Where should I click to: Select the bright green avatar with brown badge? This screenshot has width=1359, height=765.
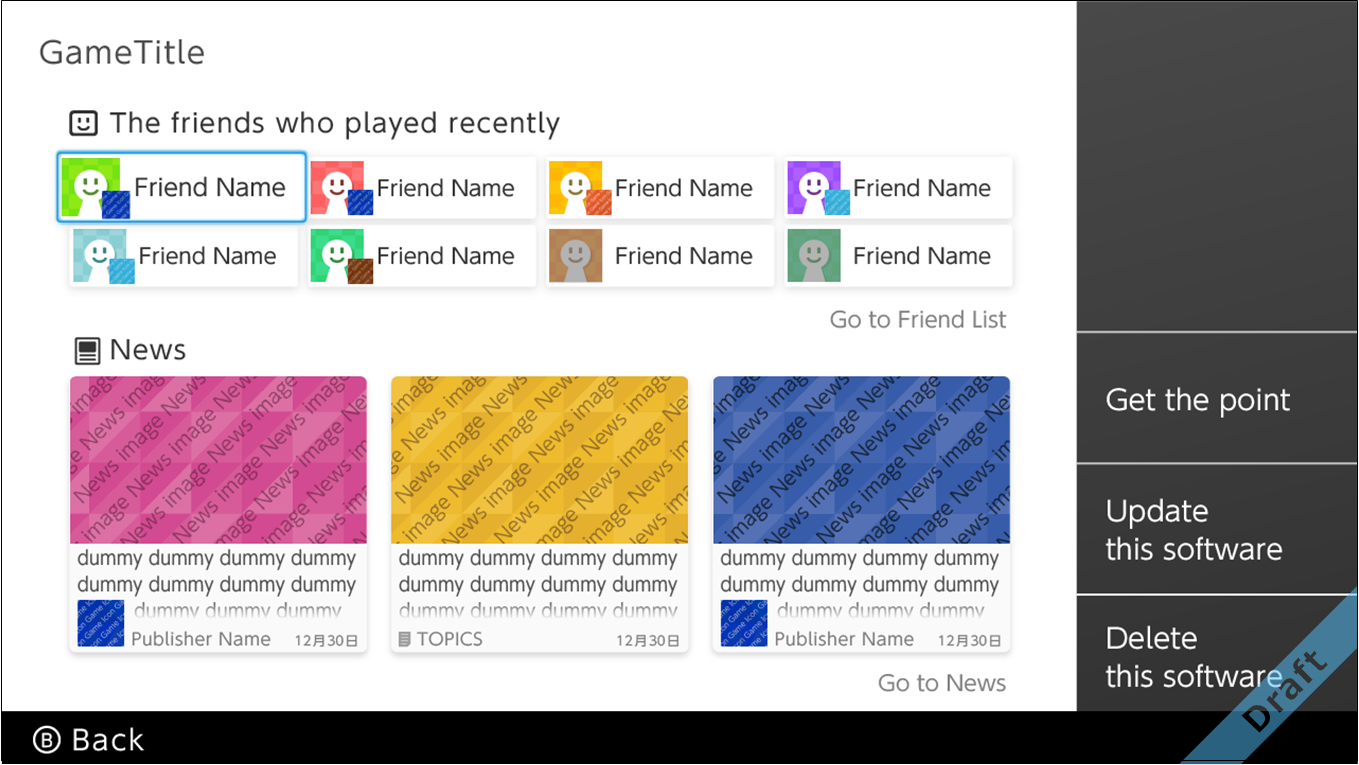pyautogui.click(x=421, y=256)
